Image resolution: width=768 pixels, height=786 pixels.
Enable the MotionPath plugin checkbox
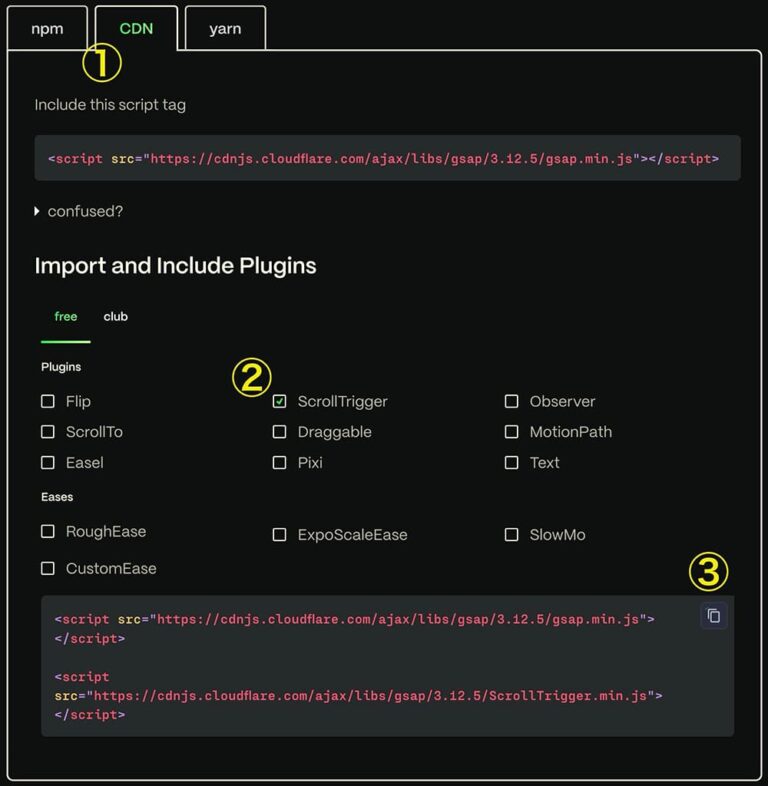point(512,432)
